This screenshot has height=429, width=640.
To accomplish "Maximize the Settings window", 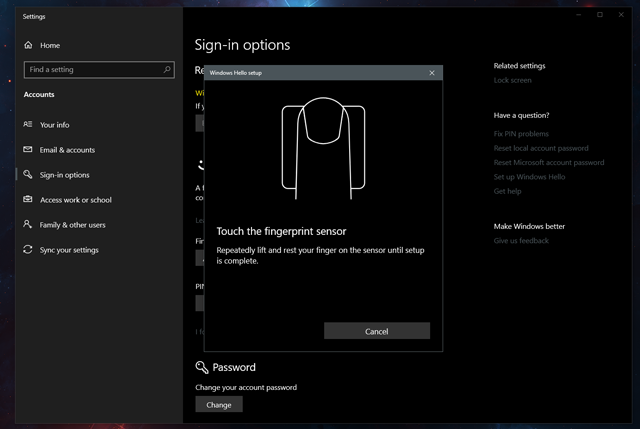I will coord(599,15).
